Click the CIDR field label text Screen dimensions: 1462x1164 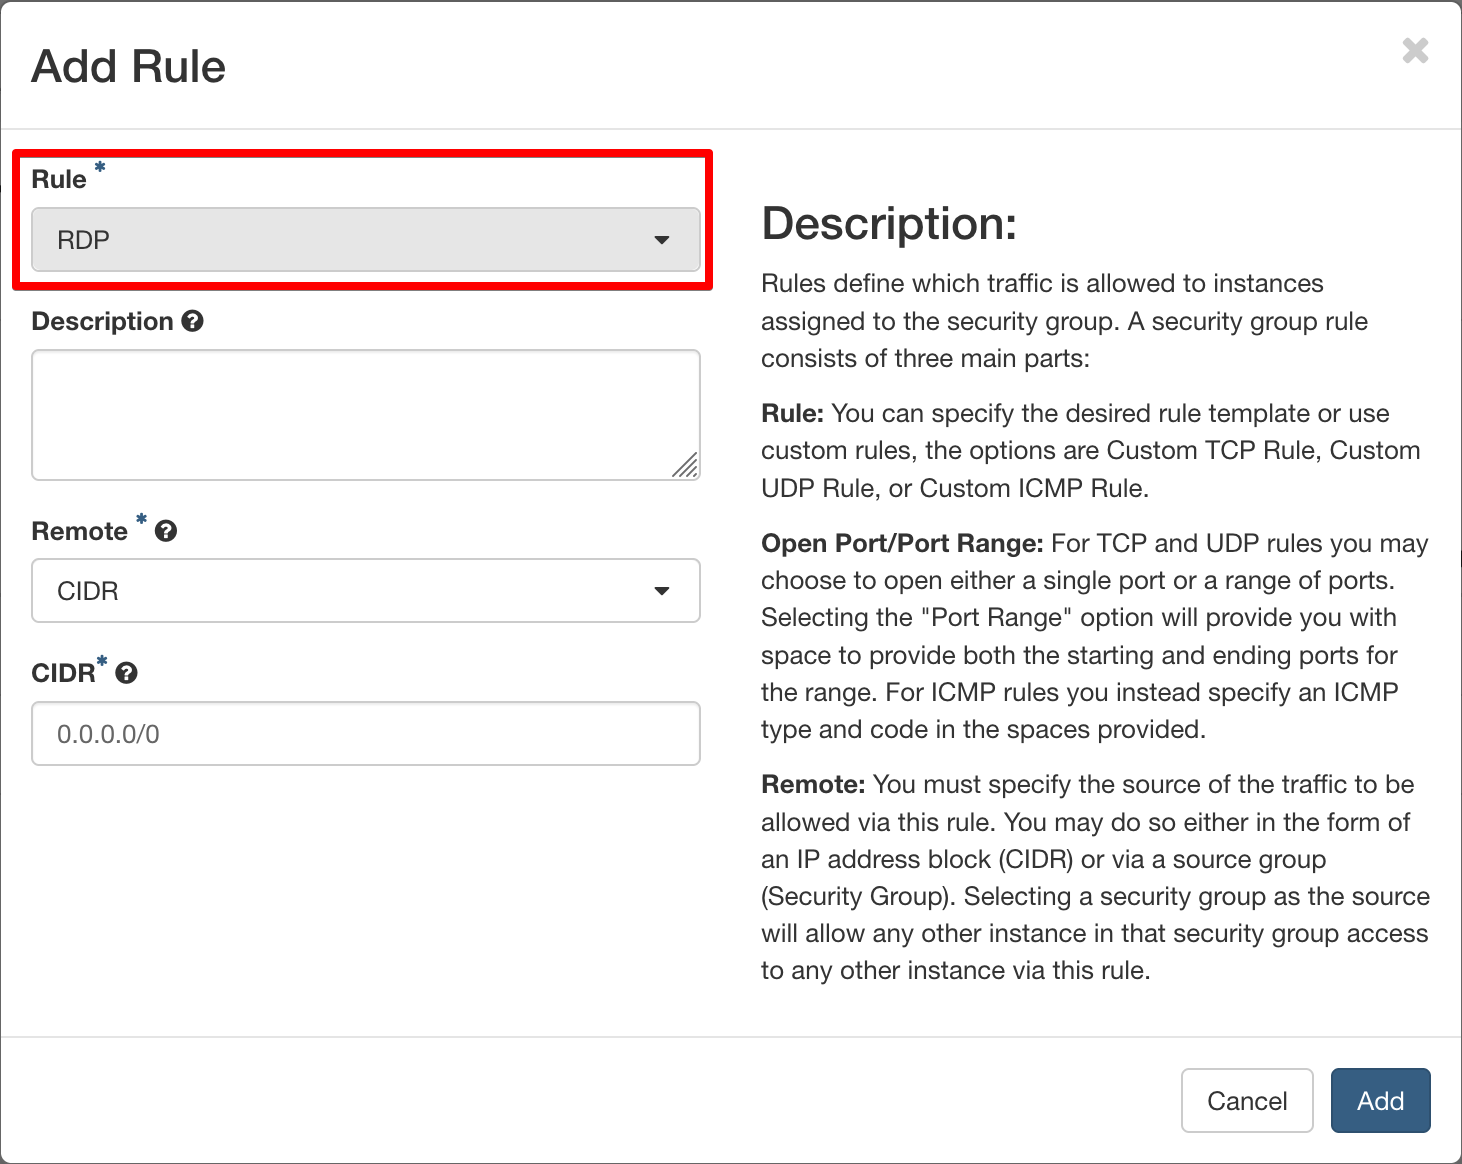click(x=63, y=673)
